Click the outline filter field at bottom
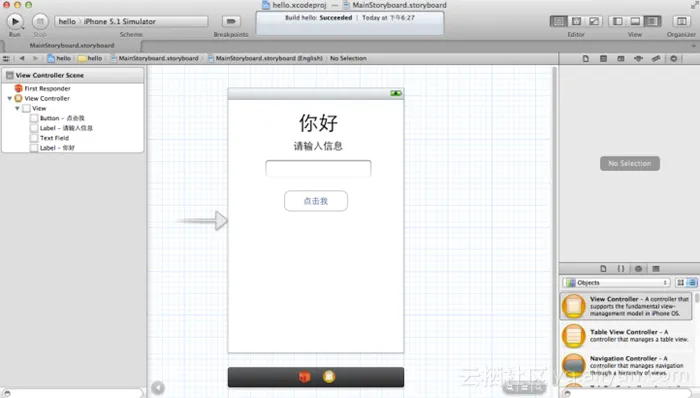 (73, 394)
